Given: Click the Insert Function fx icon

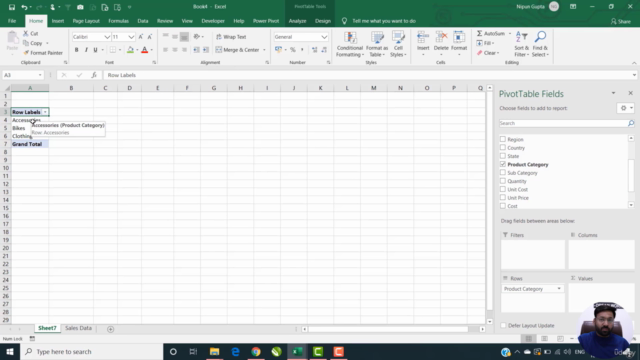Looking at the screenshot, I should coord(94,75).
